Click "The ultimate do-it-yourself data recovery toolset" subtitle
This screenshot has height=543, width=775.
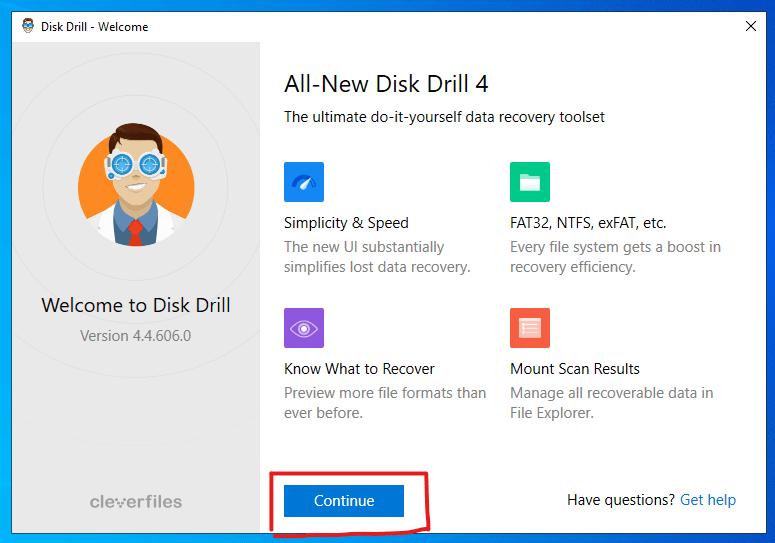point(444,117)
